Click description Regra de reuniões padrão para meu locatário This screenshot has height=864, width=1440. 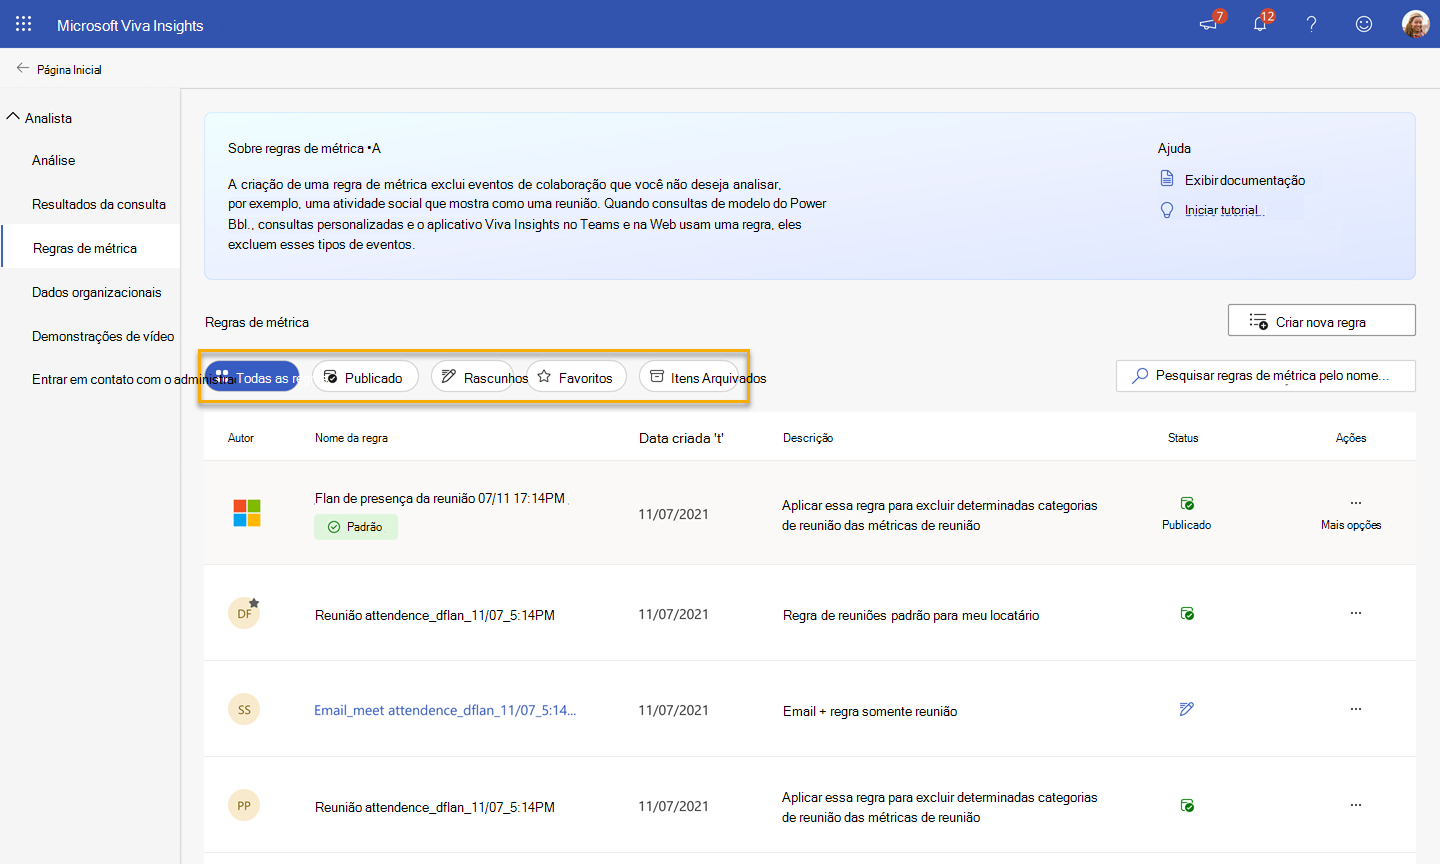tap(911, 615)
